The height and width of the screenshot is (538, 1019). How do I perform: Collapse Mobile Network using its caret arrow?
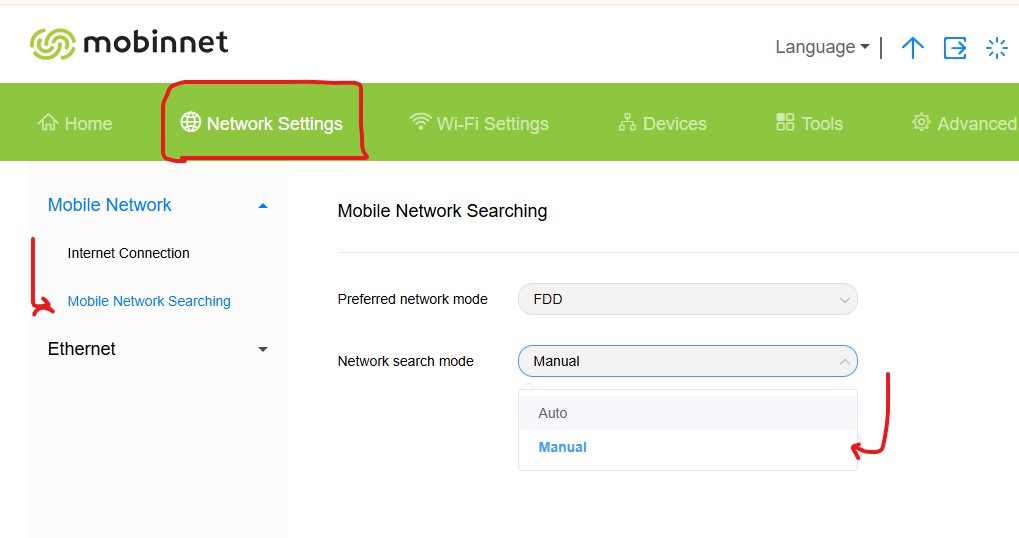click(263, 205)
